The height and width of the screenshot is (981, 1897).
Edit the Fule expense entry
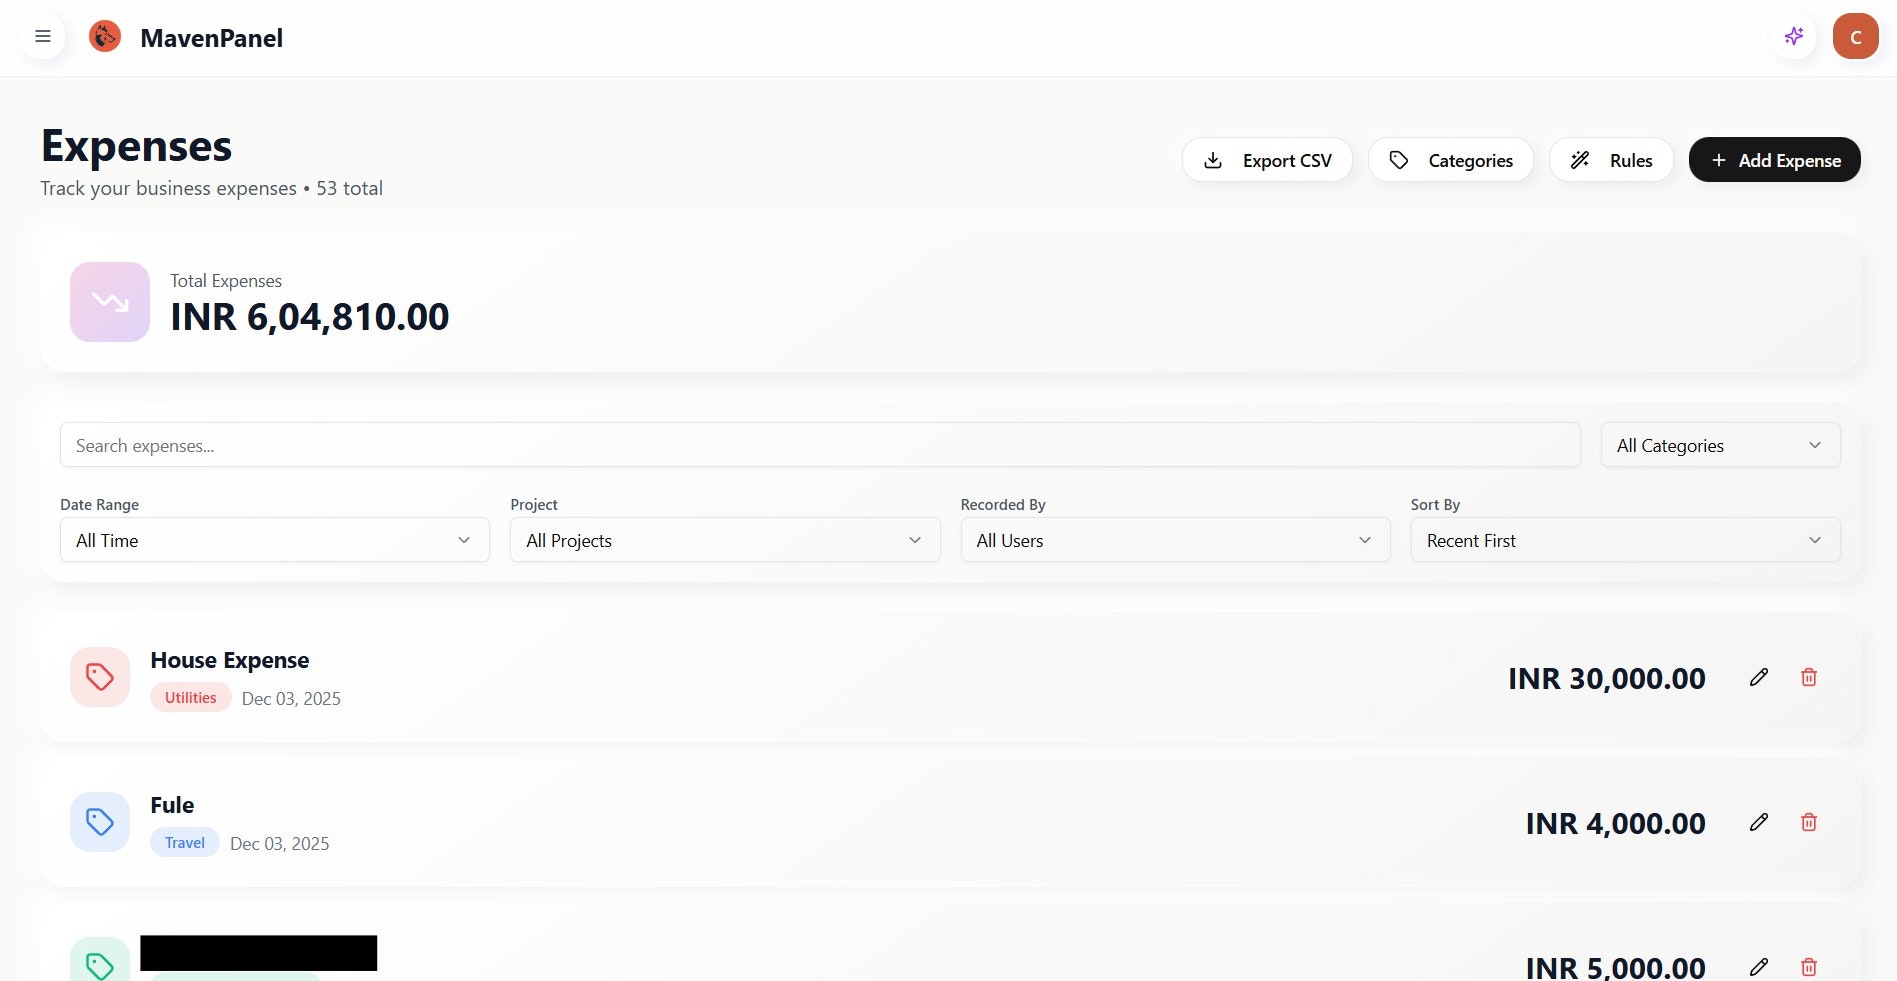(1759, 822)
